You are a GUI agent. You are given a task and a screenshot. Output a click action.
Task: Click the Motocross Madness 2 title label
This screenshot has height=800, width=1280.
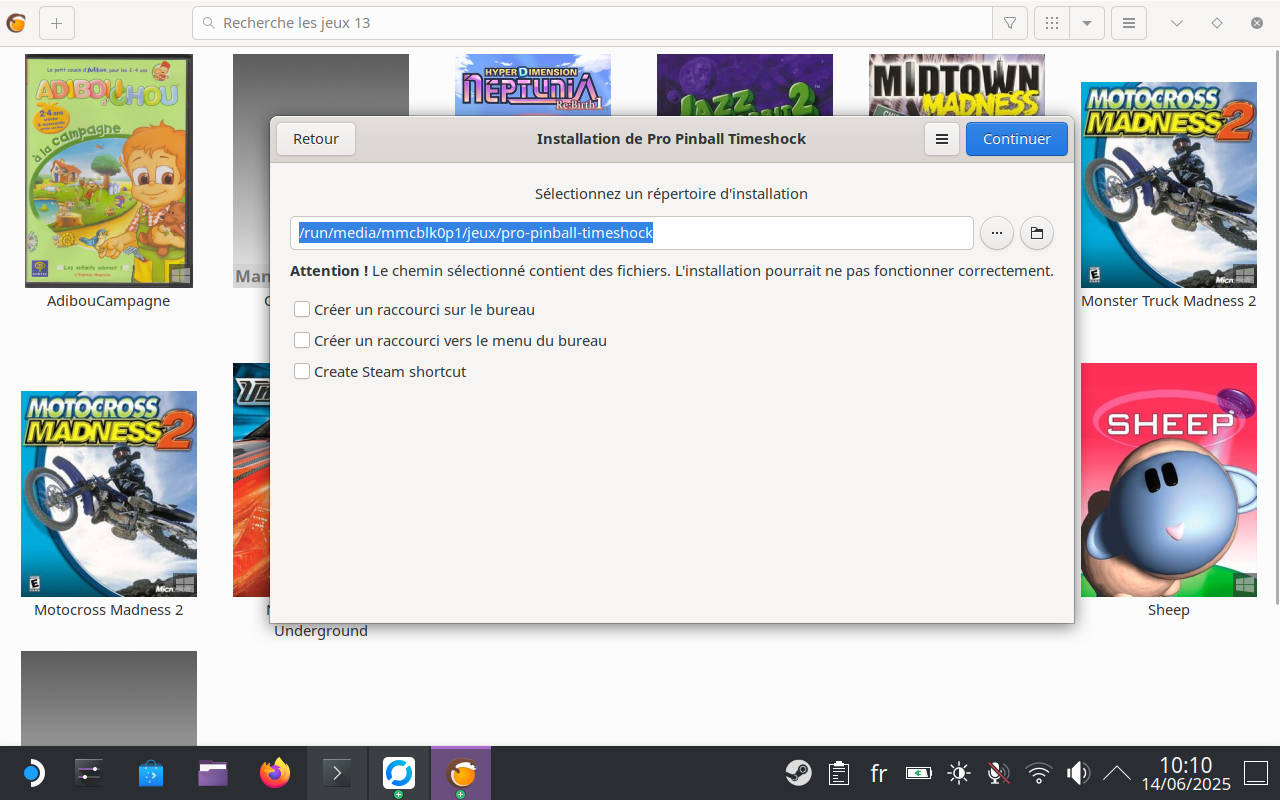click(109, 610)
